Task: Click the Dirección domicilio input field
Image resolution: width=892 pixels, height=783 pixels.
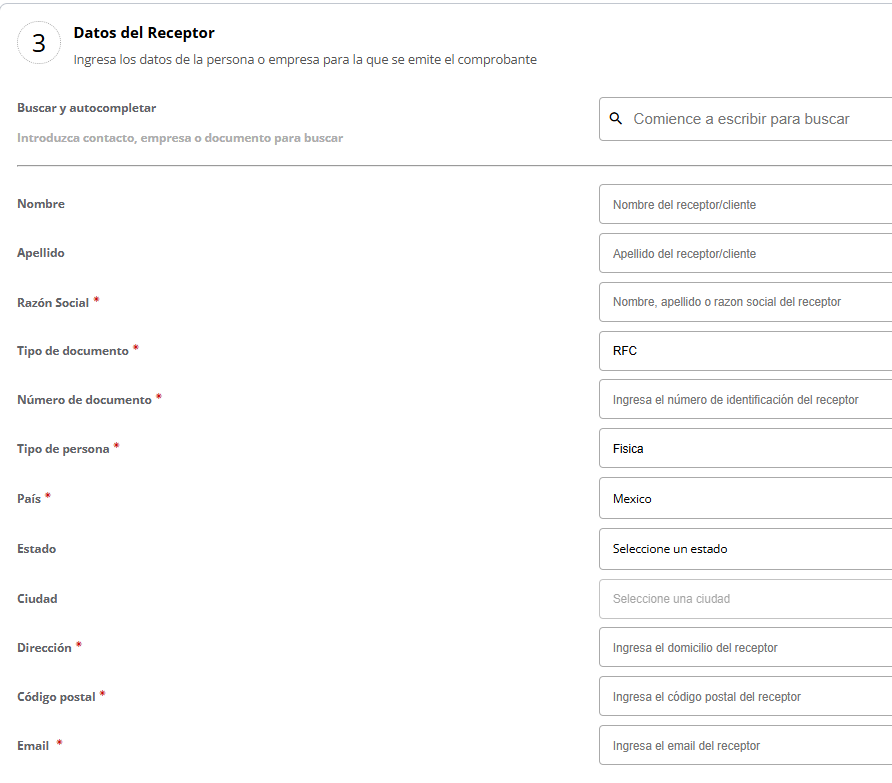Action: click(x=745, y=647)
